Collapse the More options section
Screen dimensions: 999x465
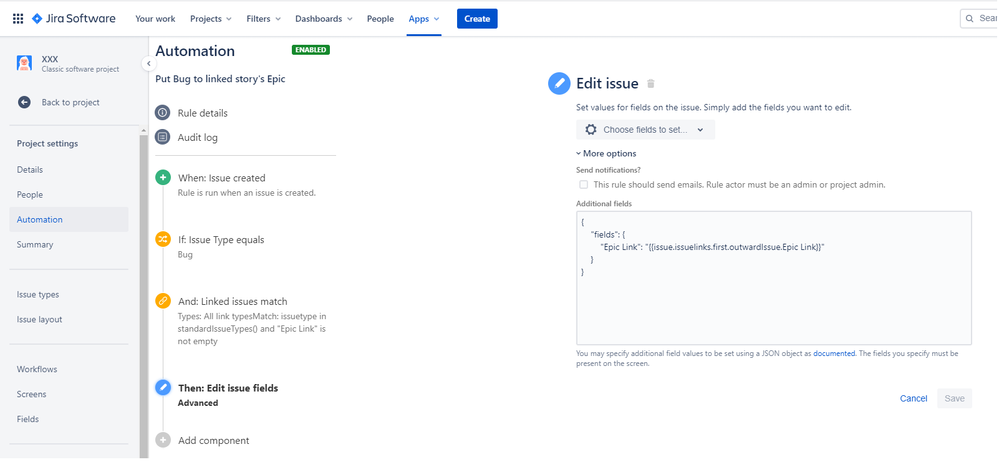(606, 154)
